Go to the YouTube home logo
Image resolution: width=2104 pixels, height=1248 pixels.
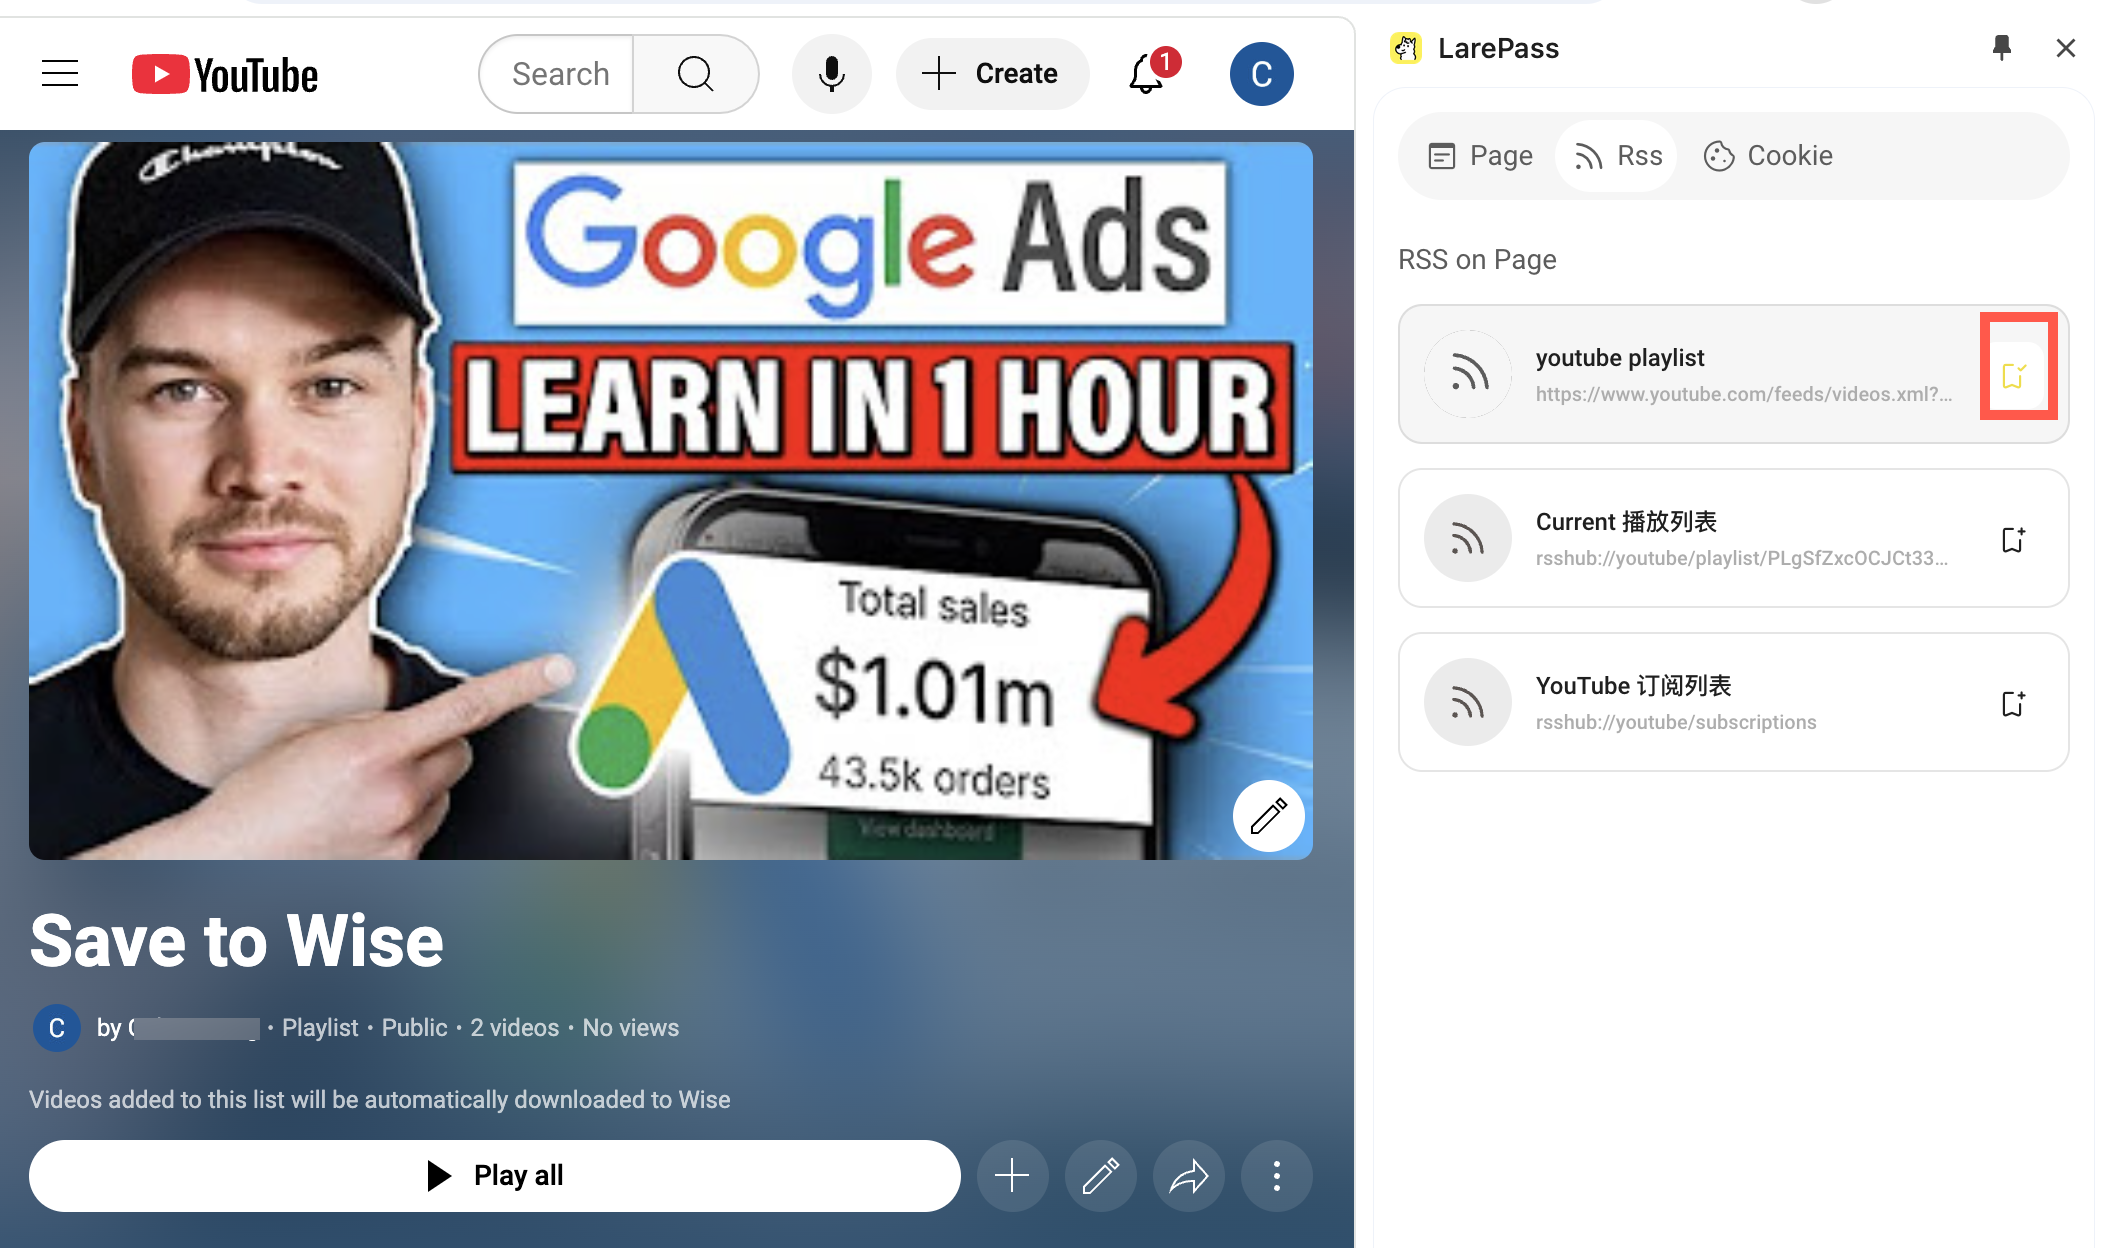(225, 75)
